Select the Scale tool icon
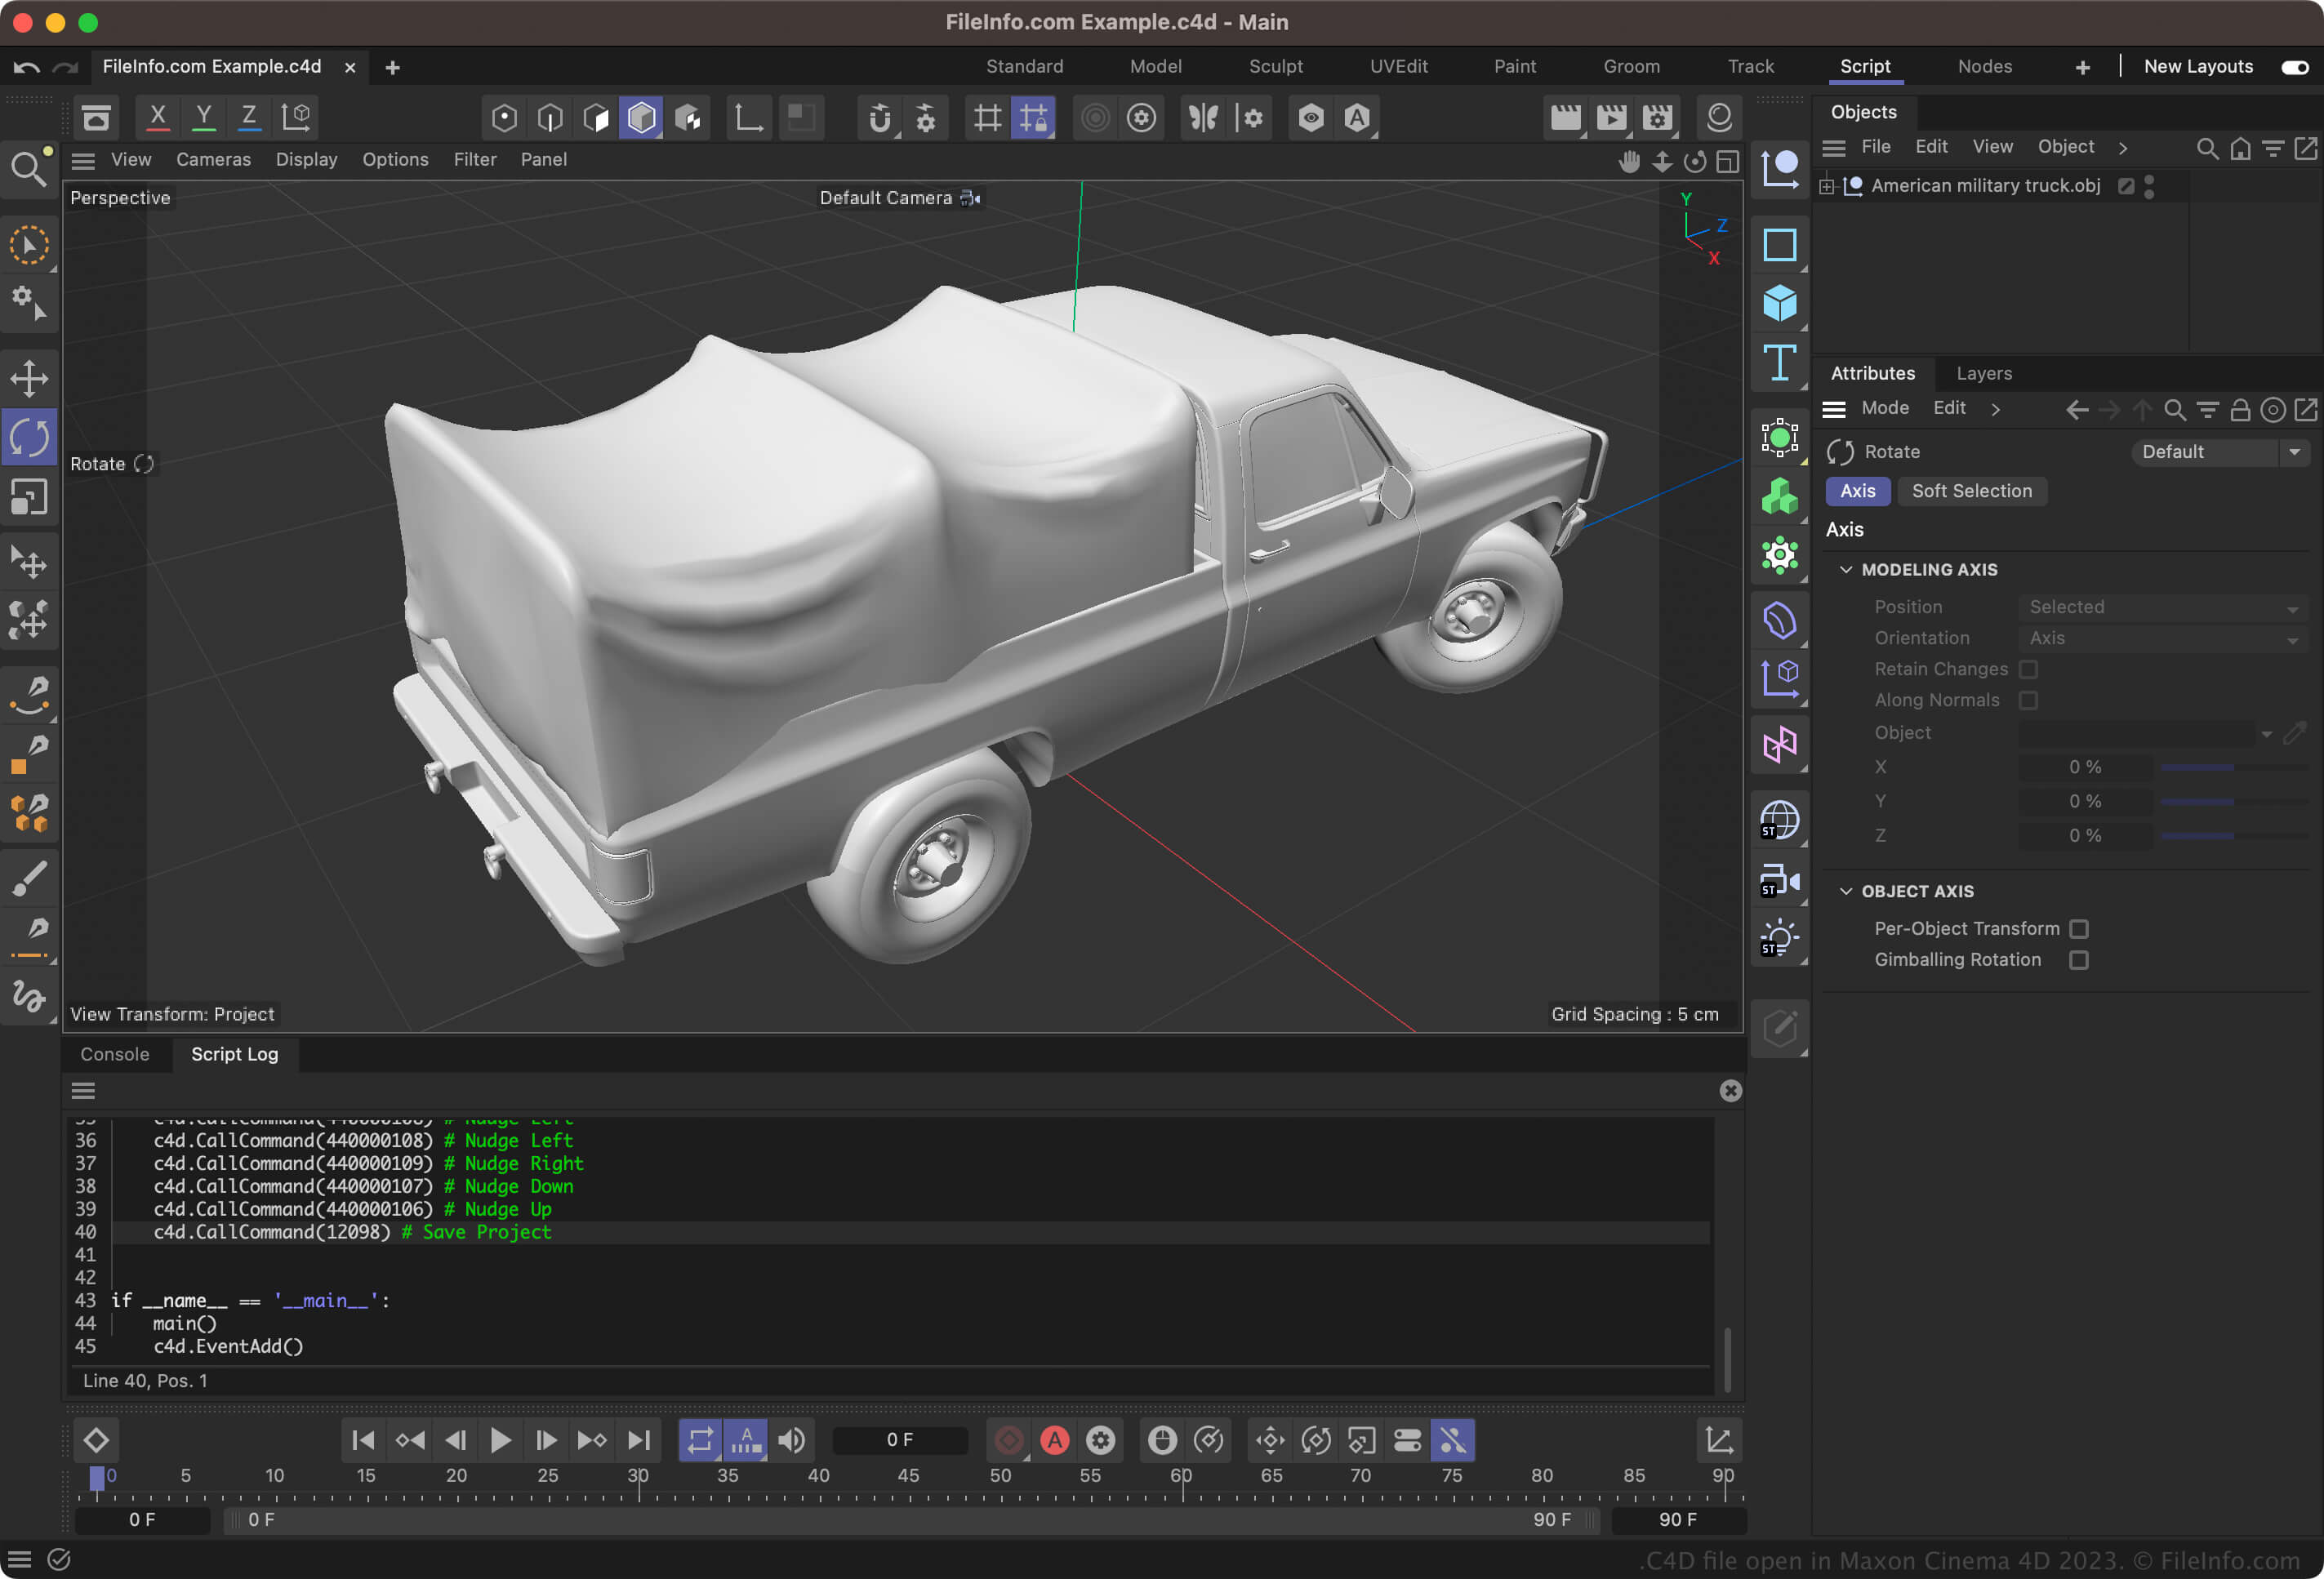Viewport: 2324px width, 1579px height. pos(30,499)
